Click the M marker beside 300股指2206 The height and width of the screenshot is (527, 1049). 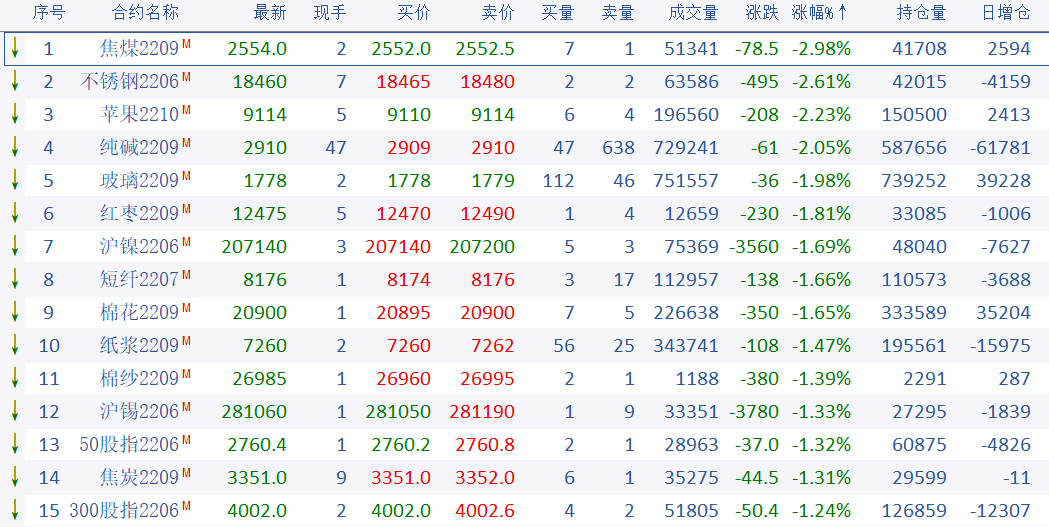(186, 507)
